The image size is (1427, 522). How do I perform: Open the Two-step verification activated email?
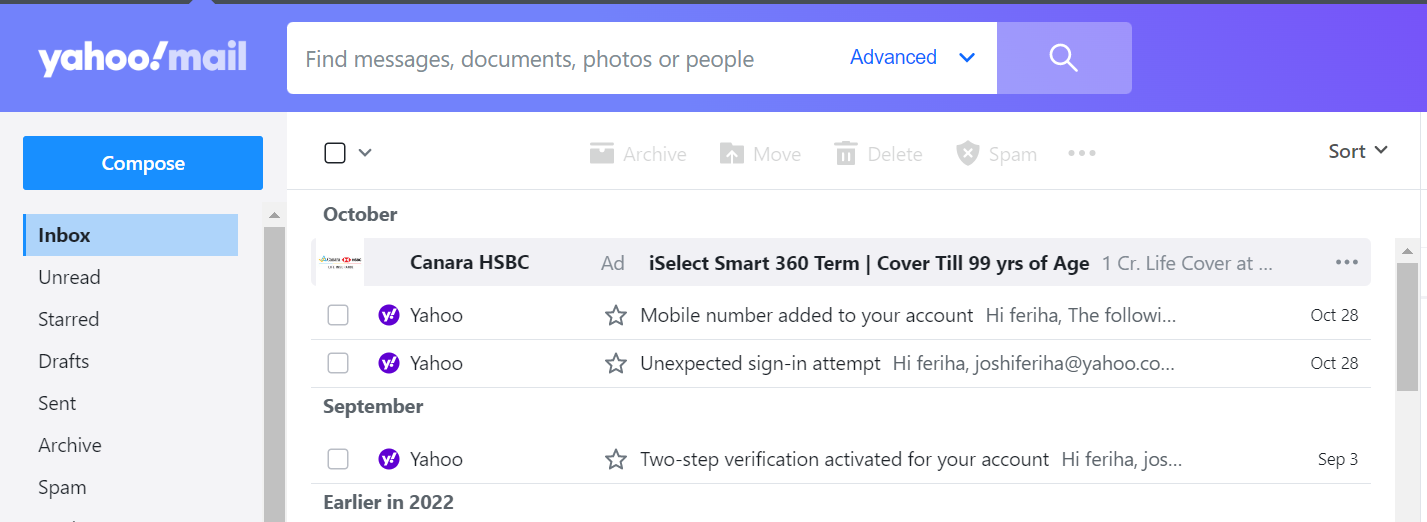(x=843, y=459)
